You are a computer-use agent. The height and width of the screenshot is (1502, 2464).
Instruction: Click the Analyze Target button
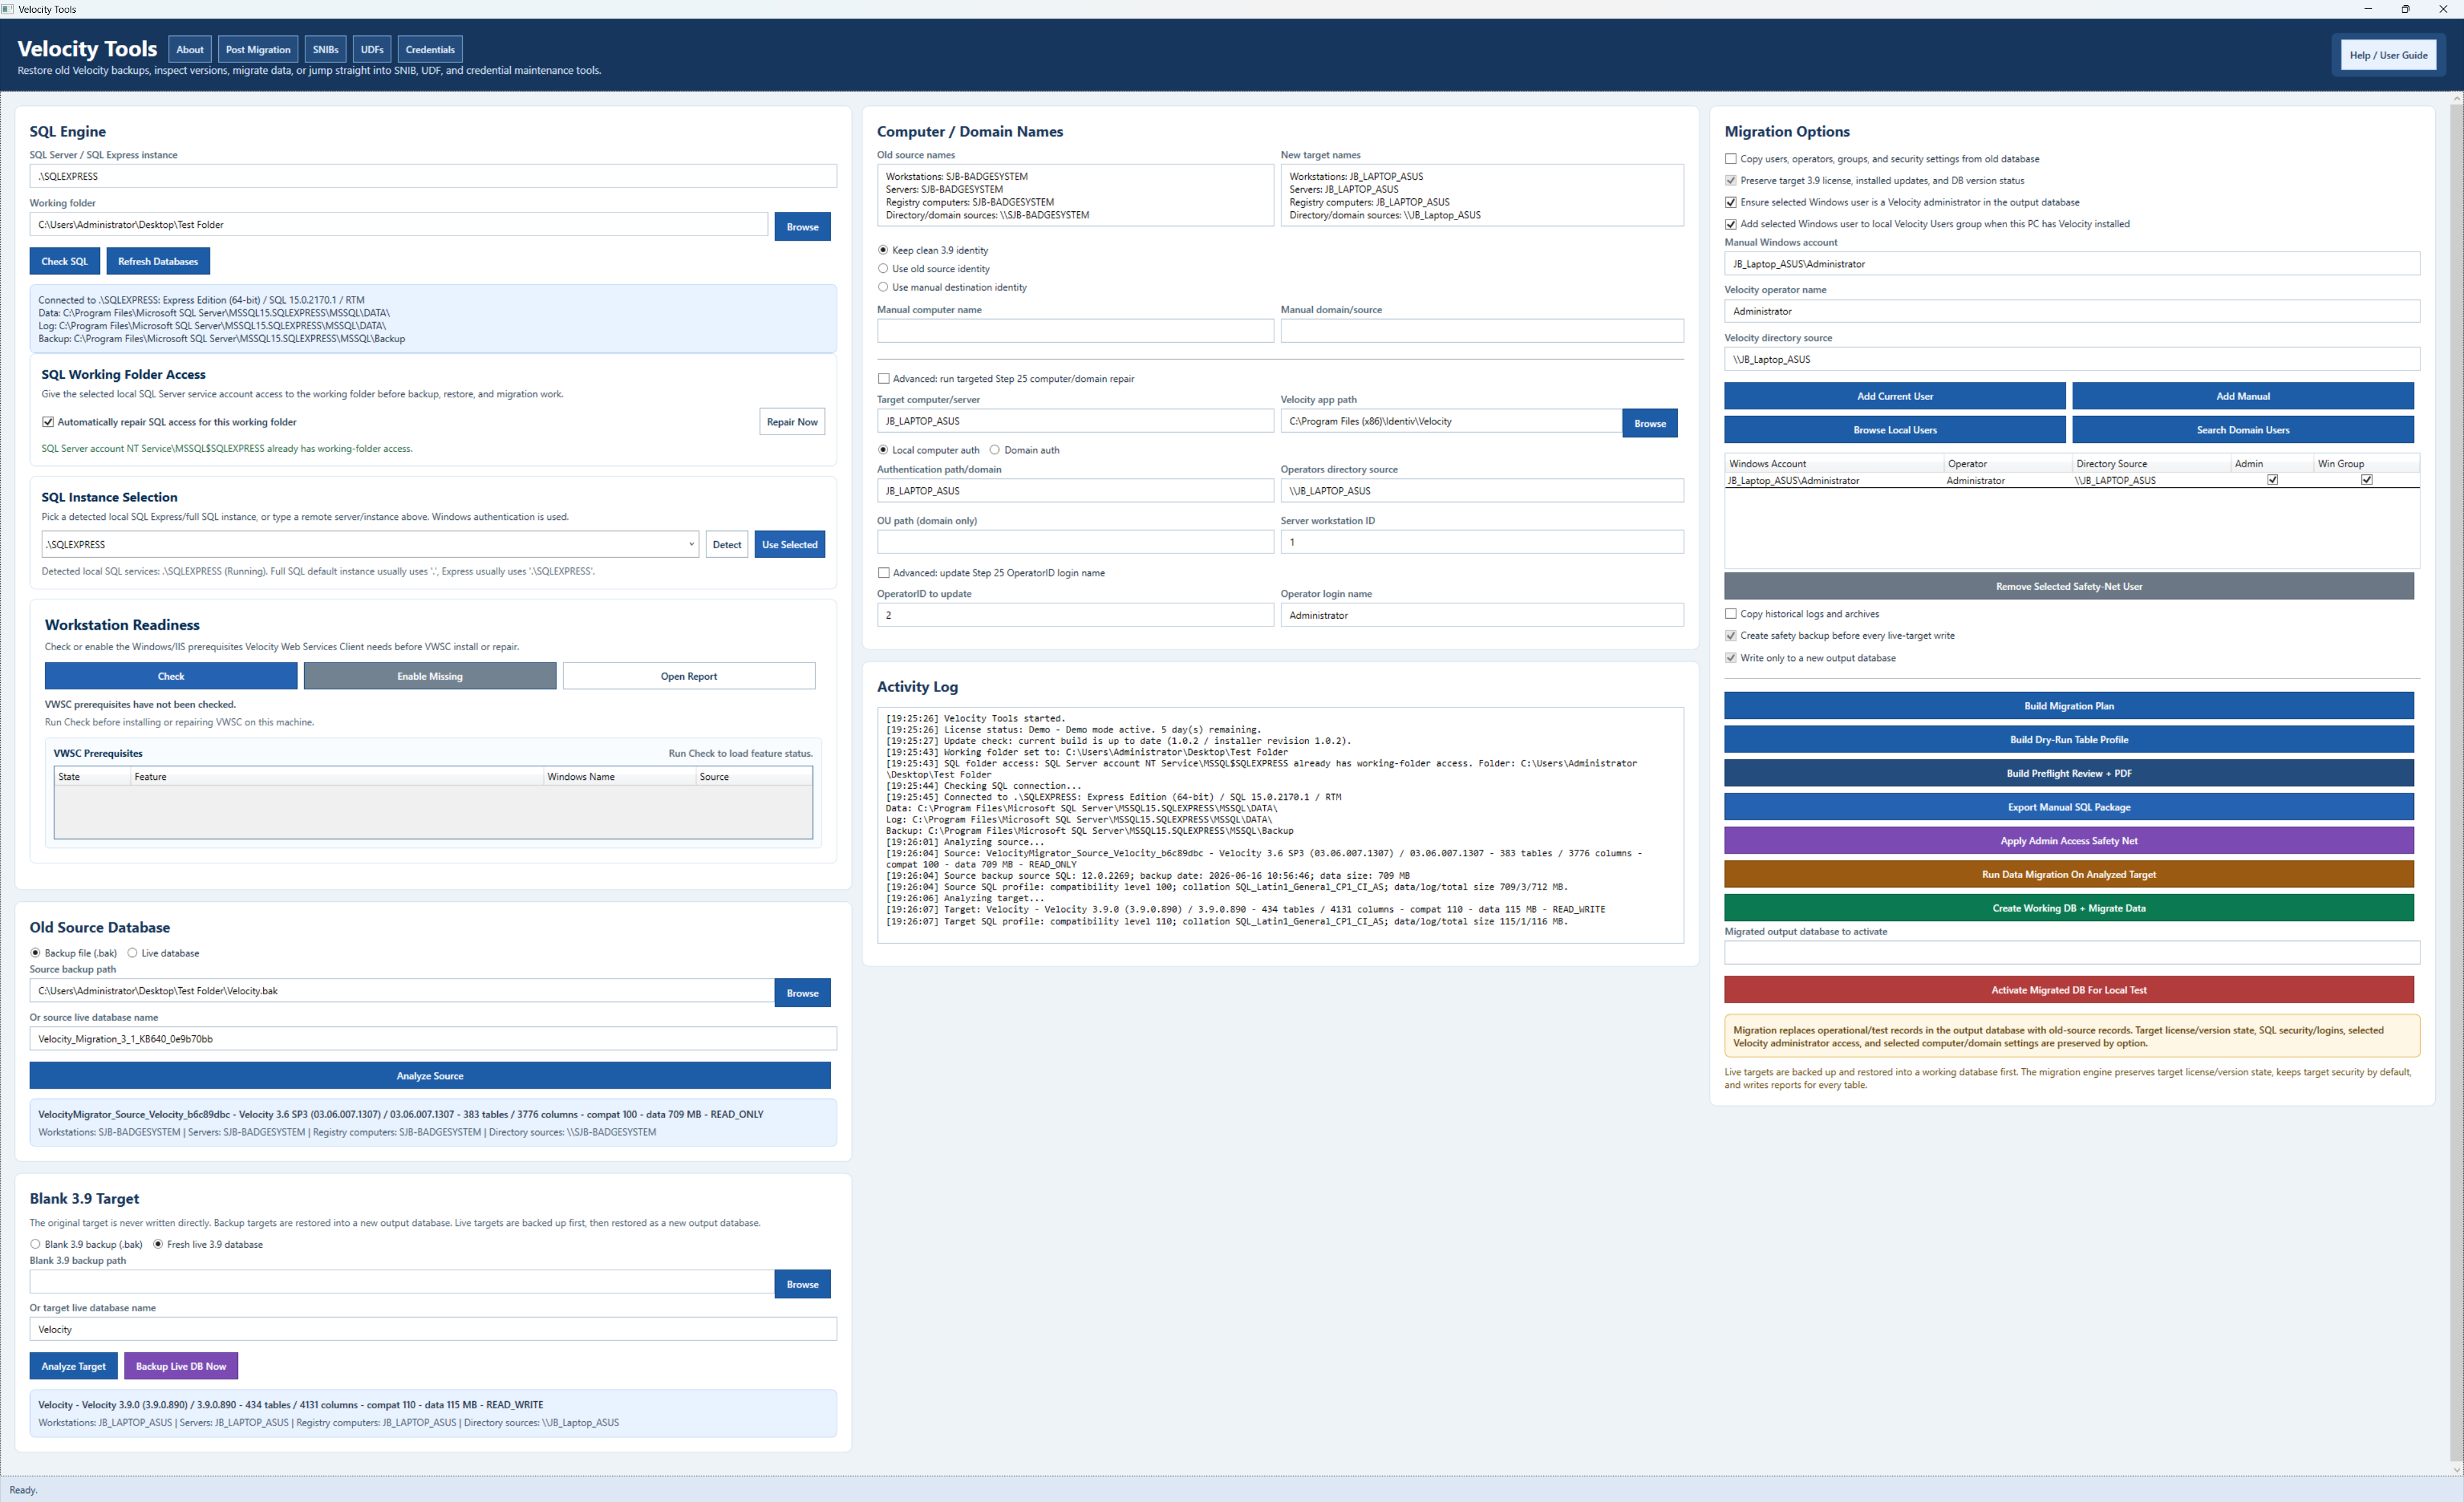pyautogui.click(x=74, y=1366)
